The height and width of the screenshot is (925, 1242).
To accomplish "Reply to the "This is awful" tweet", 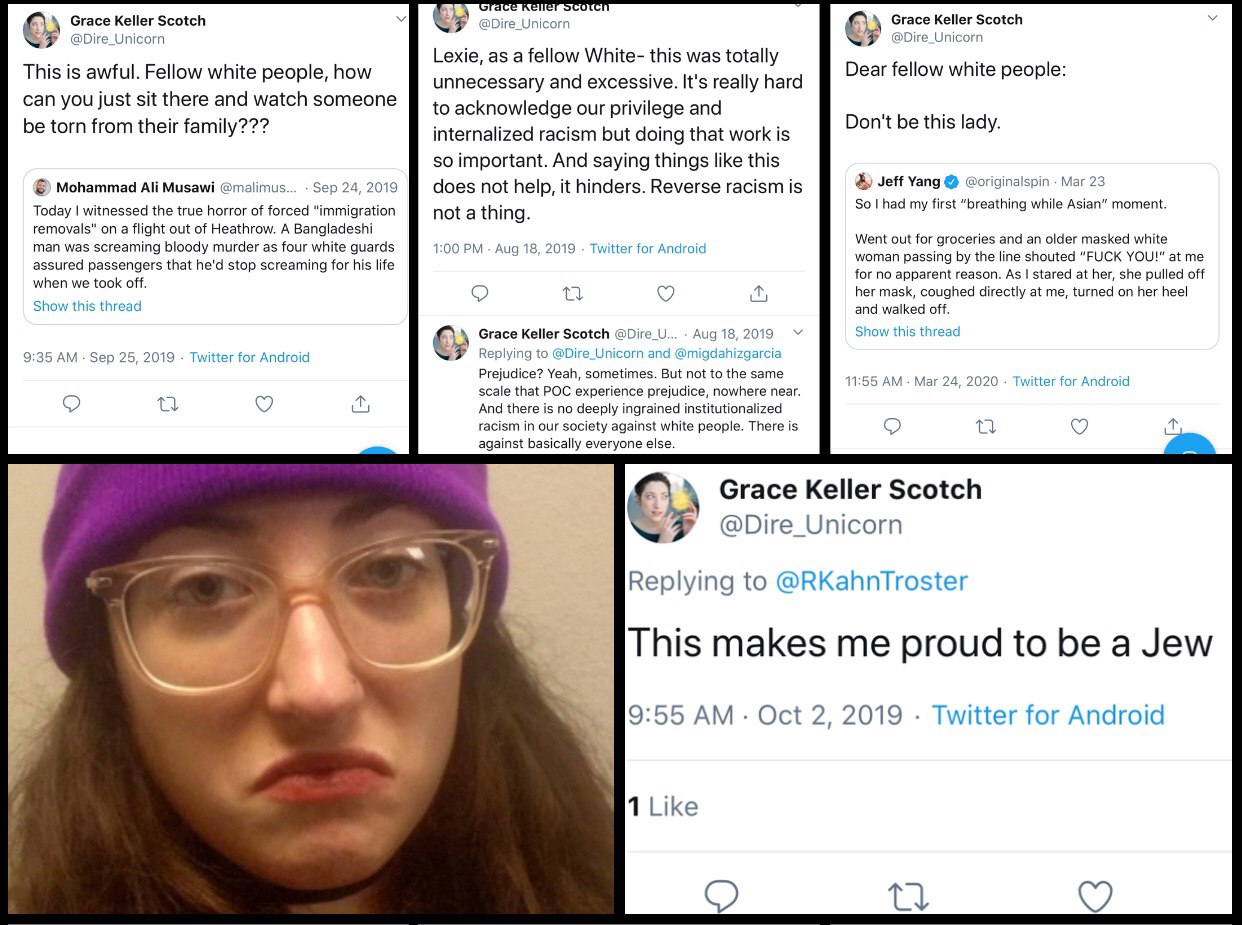I will (x=71, y=404).
